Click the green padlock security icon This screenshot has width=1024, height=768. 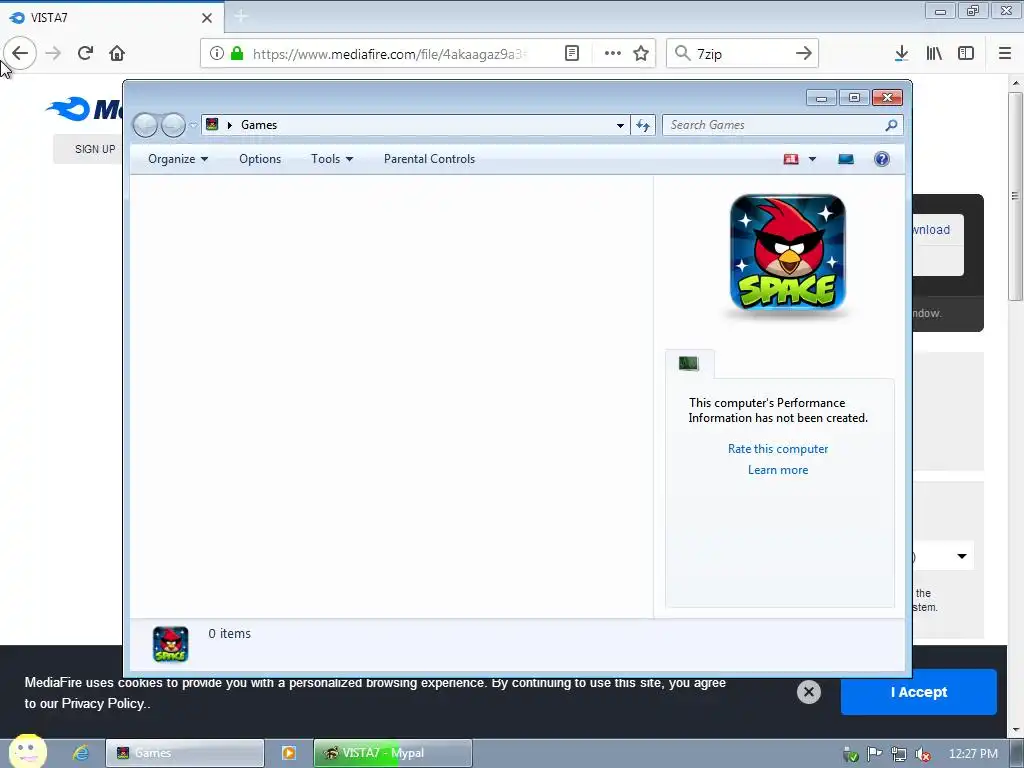point(237,53)
